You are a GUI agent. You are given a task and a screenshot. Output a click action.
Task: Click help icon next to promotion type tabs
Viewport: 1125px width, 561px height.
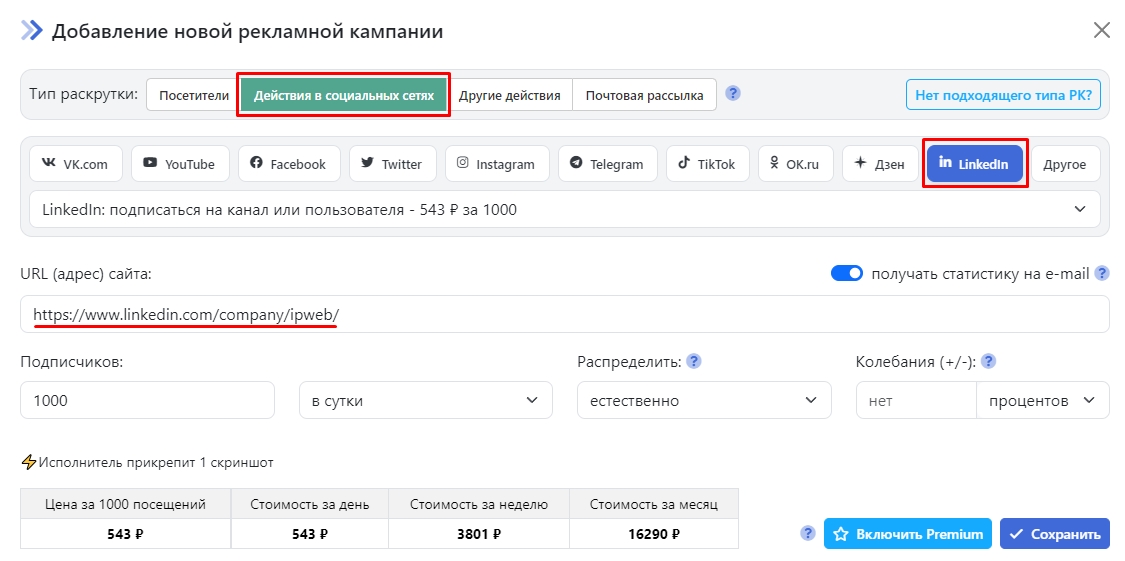[733, 94]
